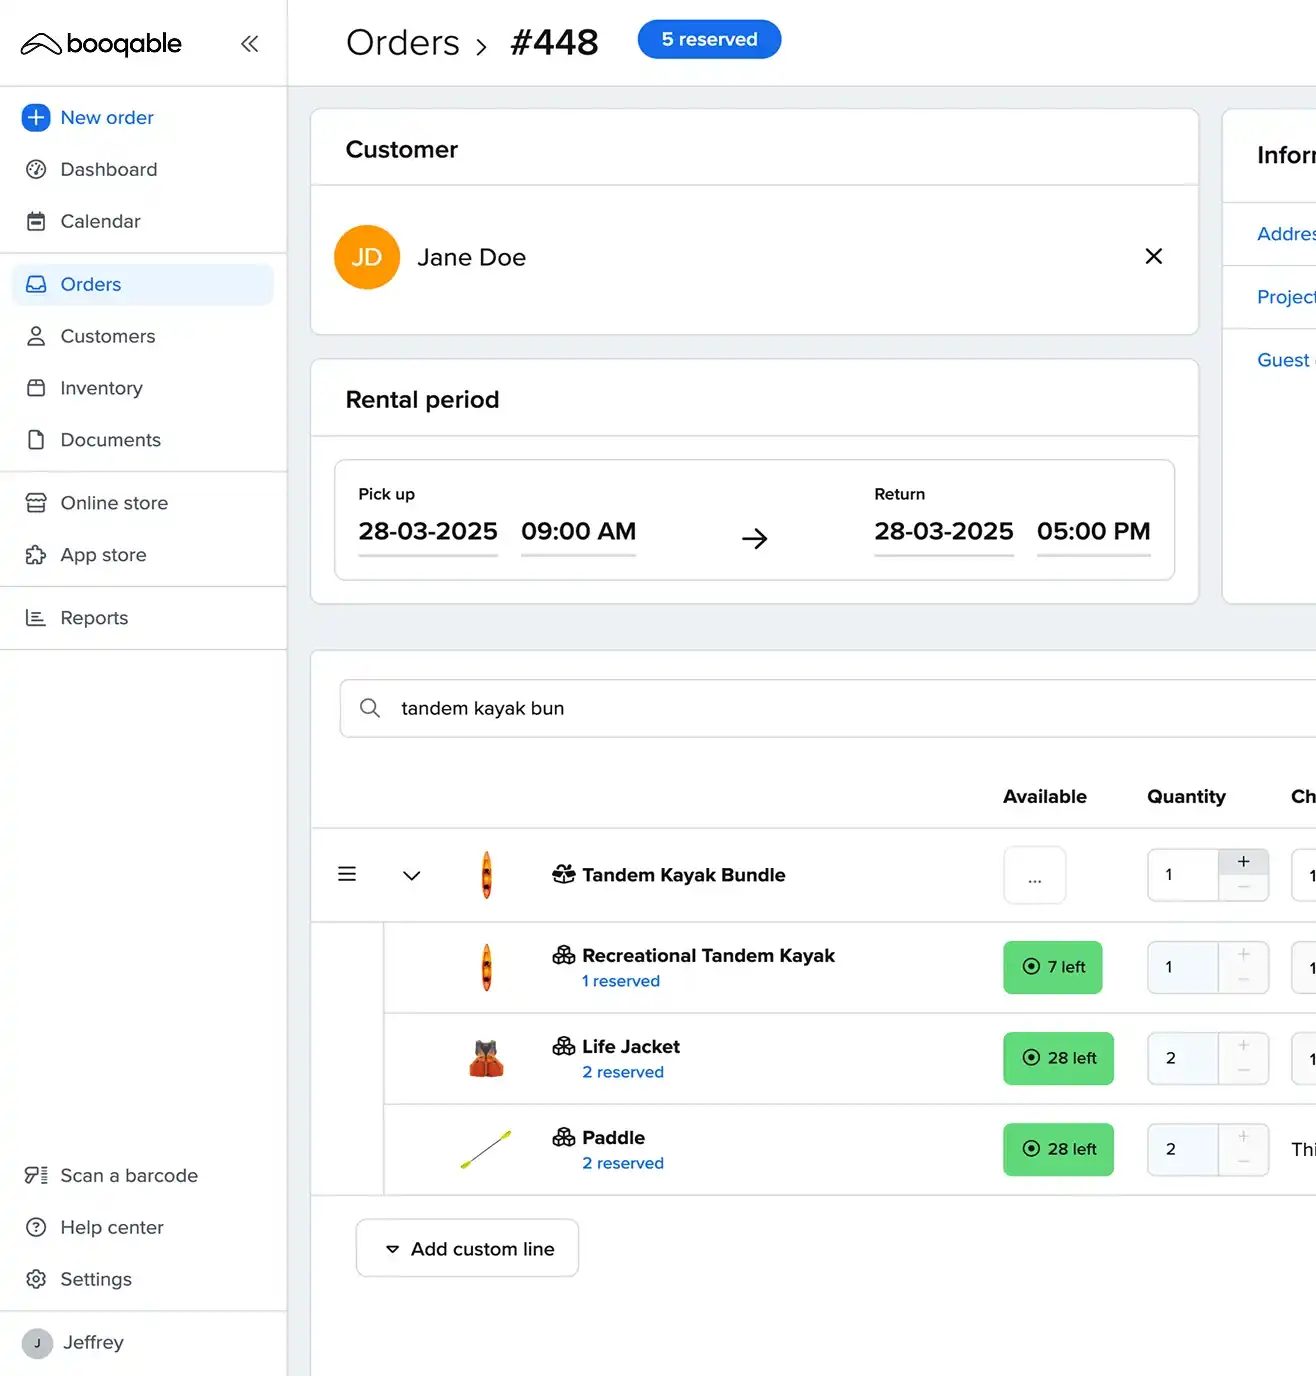The height and width of the screenshot is (1376, 1316).
Task: Change the pick up date
Action: click(428, 532)
